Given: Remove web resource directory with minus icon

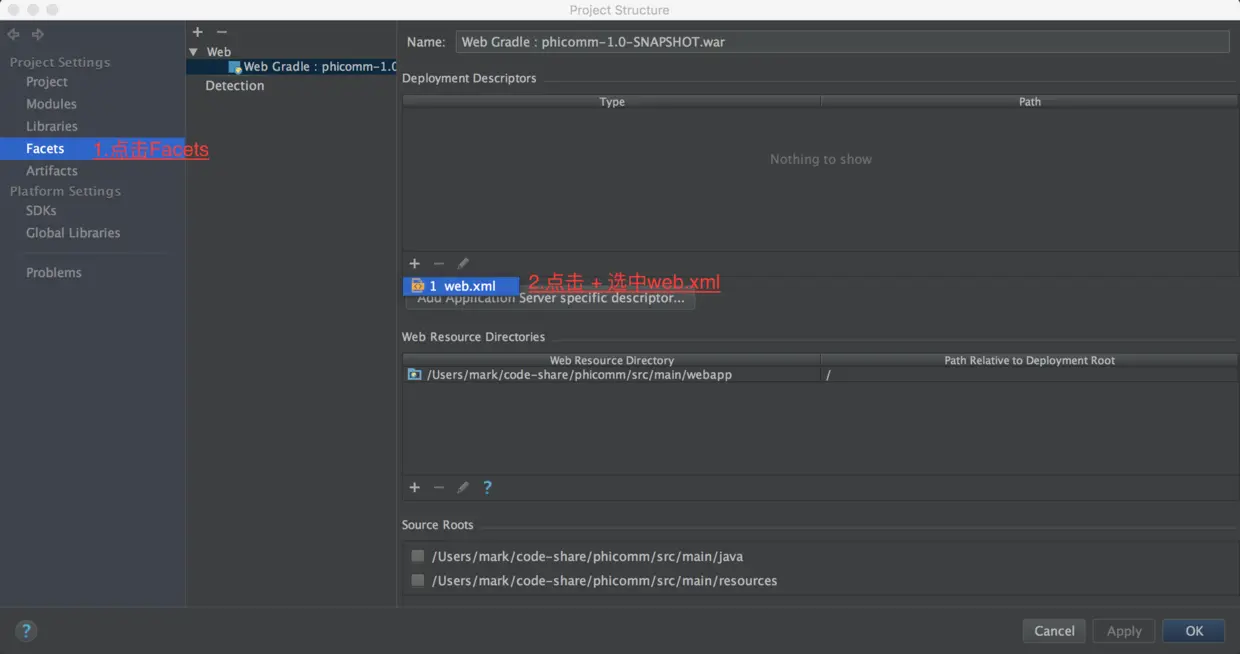Looking at the screenshot, I should (x=438, y=488).
